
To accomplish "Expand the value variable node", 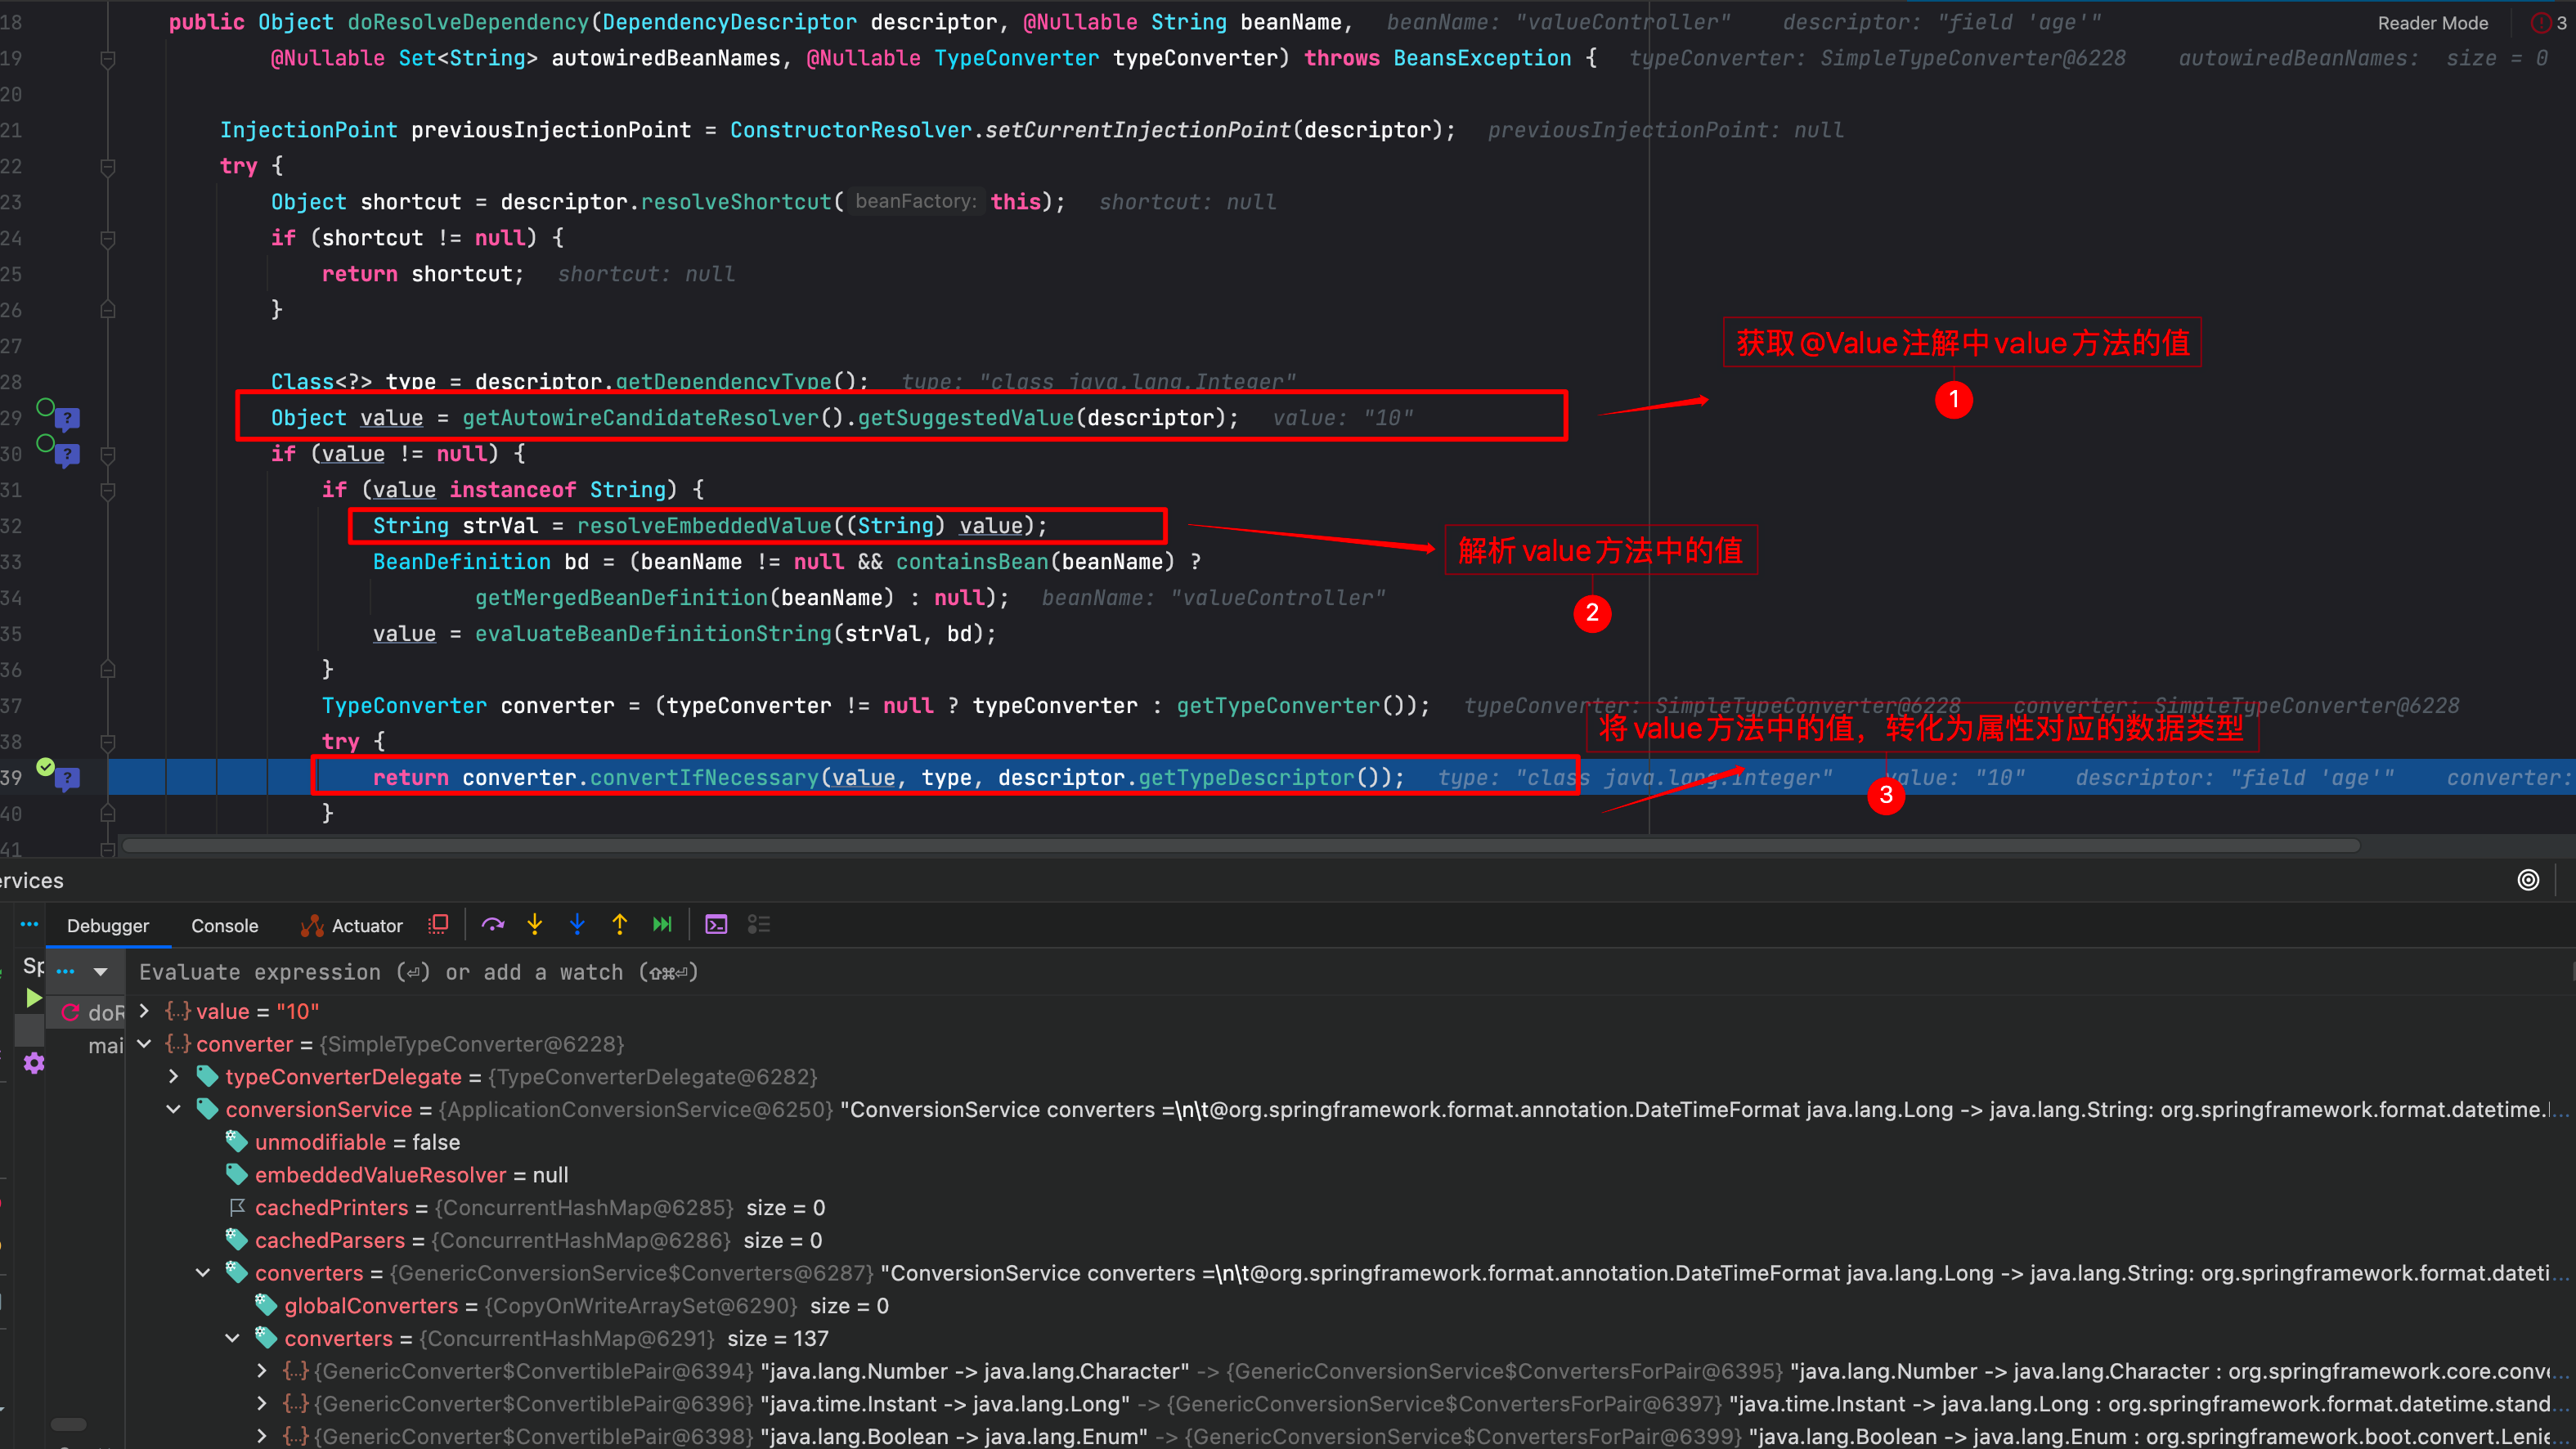I will coord(143,1011).
